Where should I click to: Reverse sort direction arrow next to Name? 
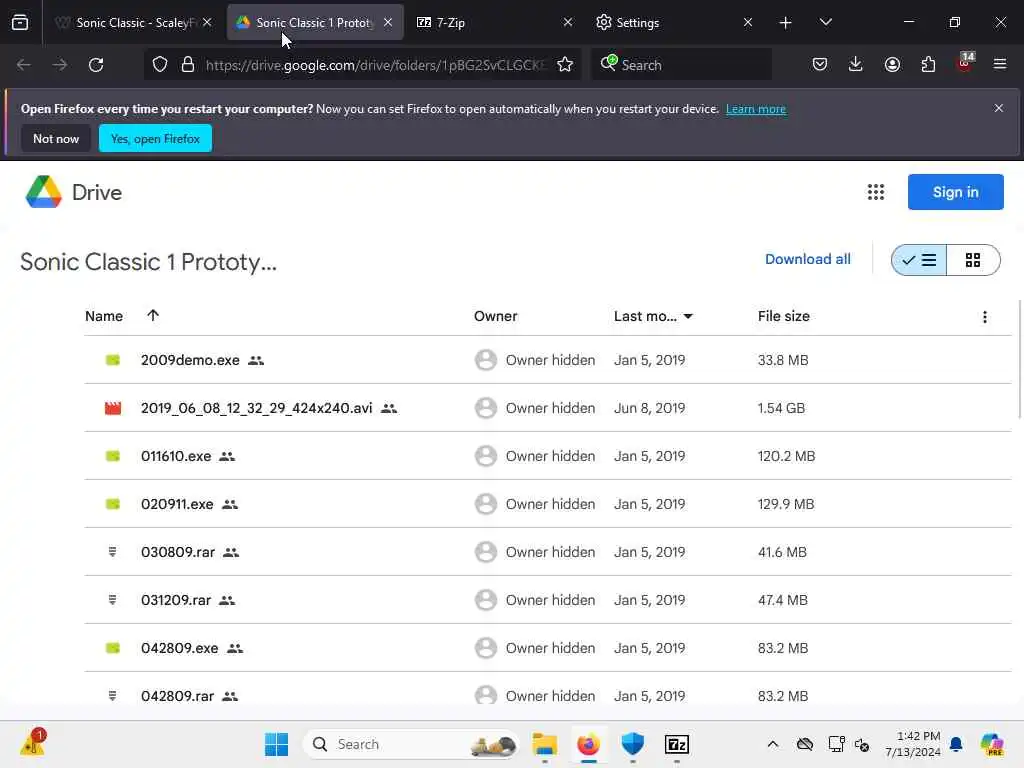153,316
